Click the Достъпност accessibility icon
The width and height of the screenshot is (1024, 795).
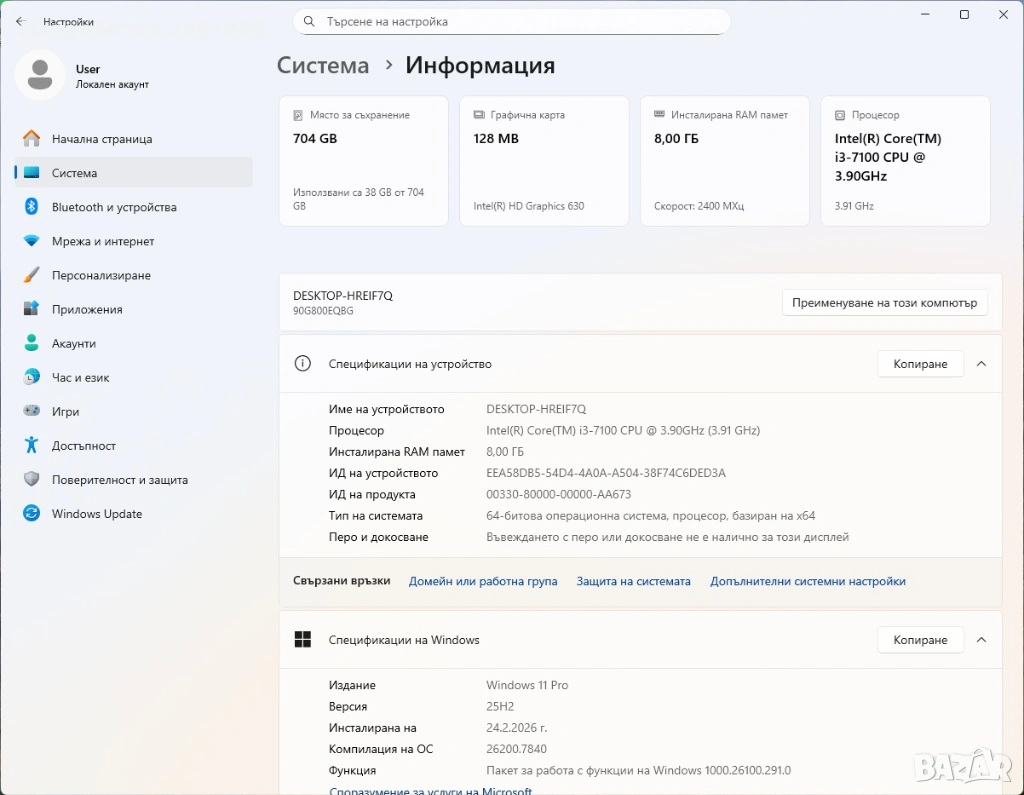32,445
